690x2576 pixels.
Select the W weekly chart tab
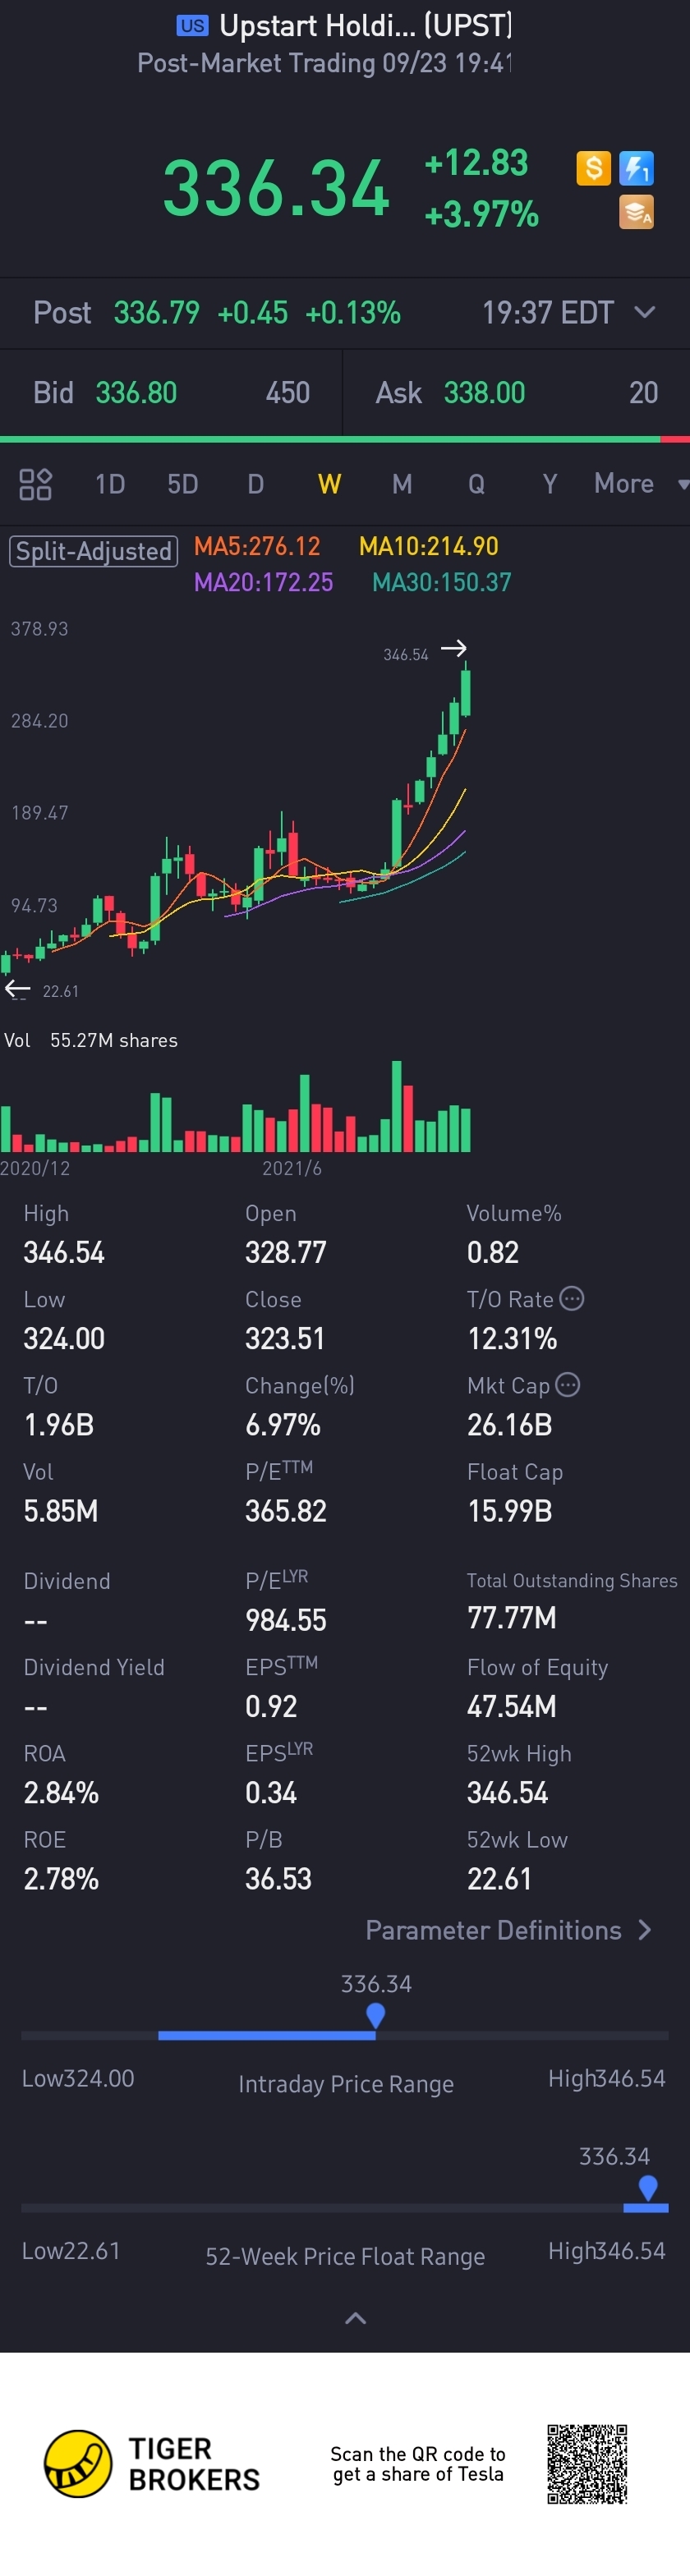(x=329, y=484)
